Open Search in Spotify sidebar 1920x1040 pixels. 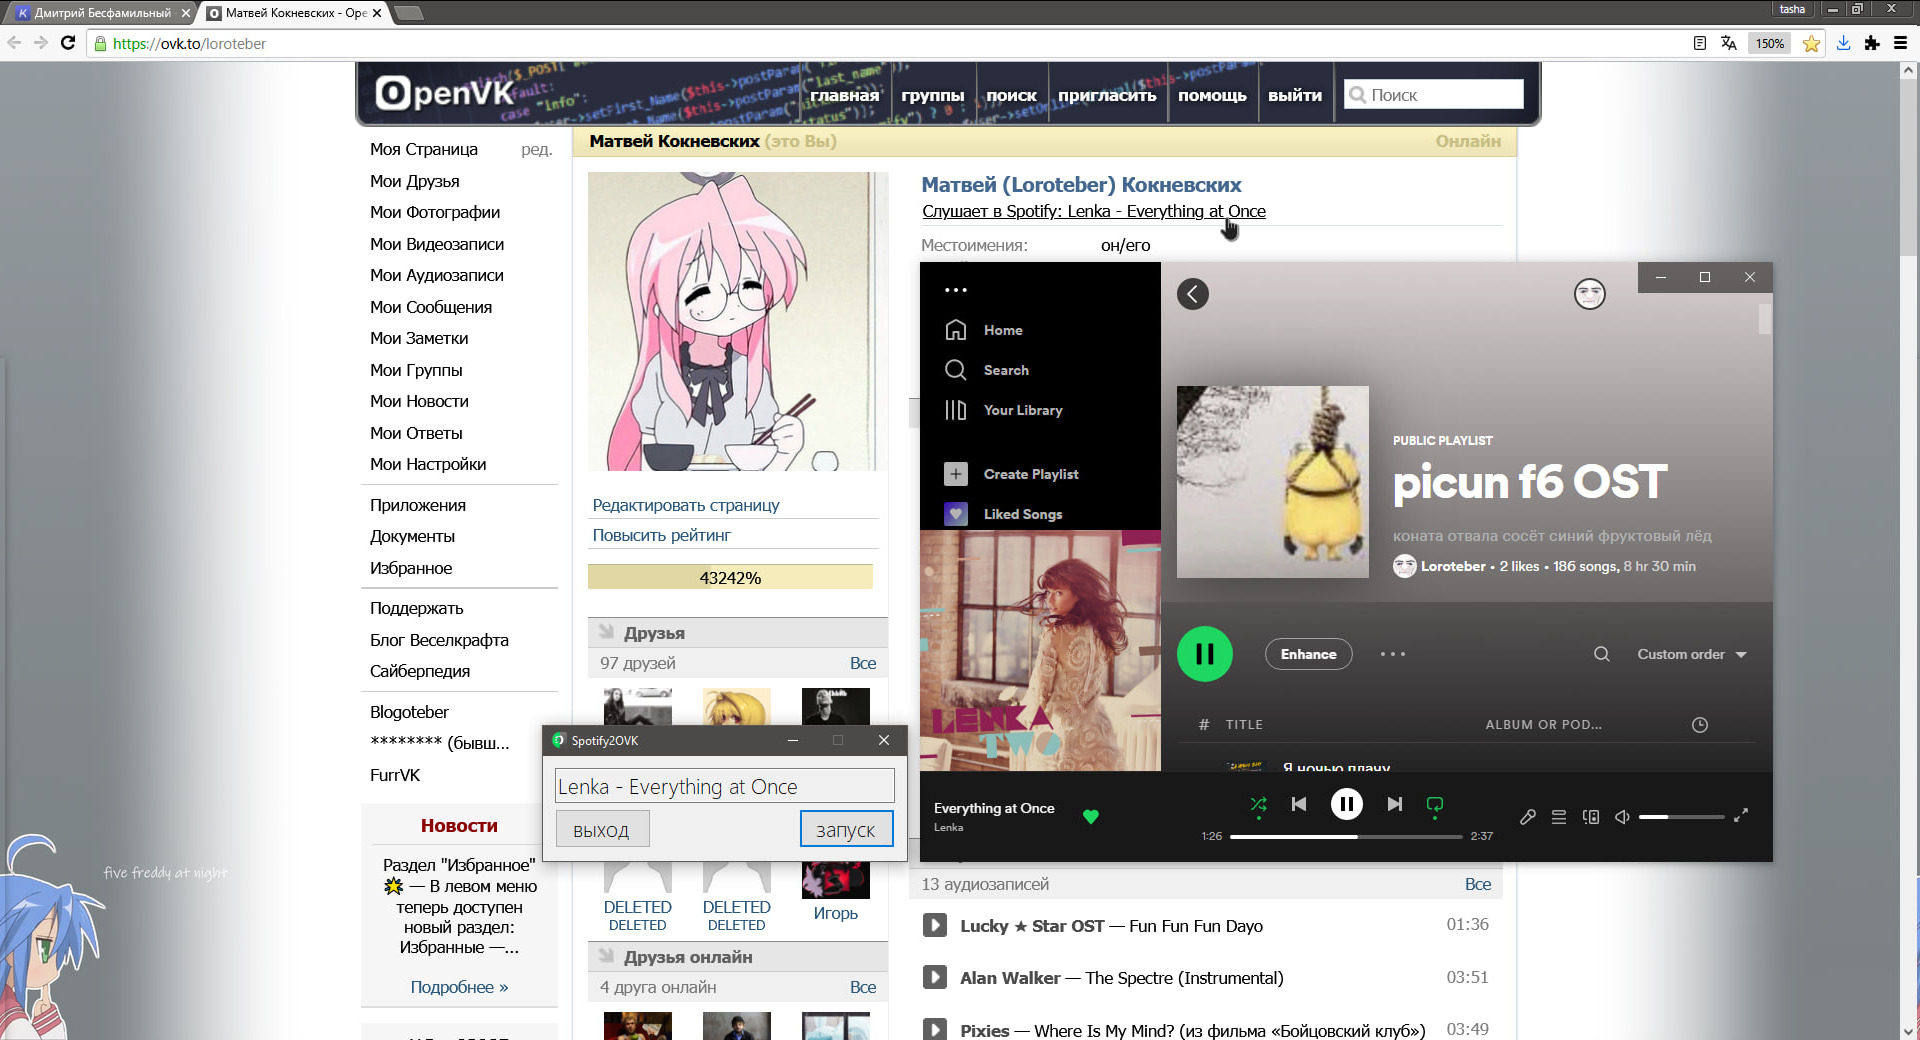point(986,370)
